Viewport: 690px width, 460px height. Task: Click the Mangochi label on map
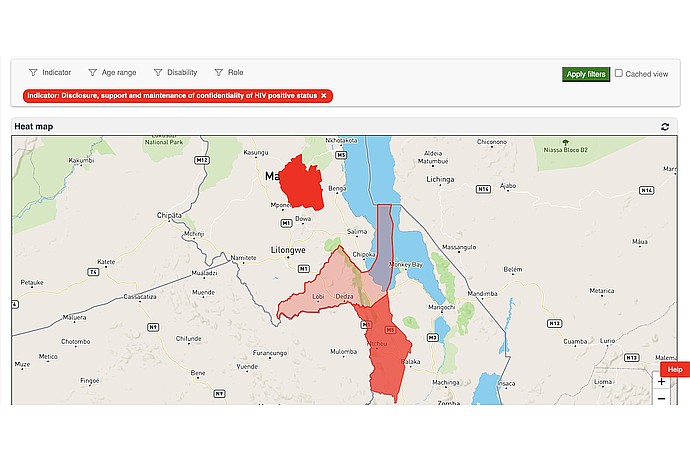[441, 307]
